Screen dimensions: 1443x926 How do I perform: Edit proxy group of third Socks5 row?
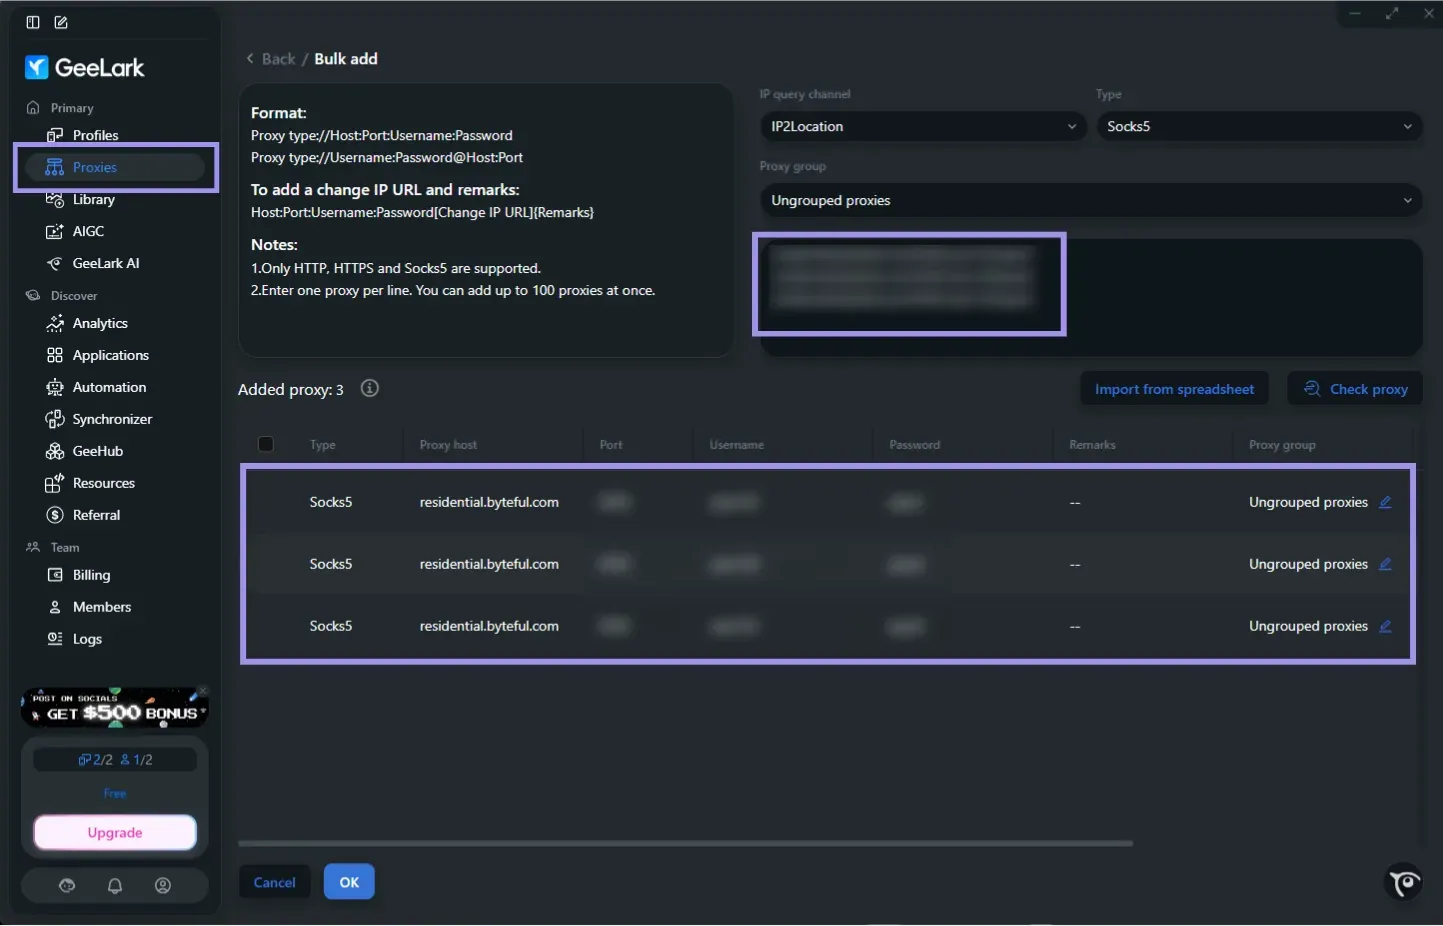point(1385,626)
